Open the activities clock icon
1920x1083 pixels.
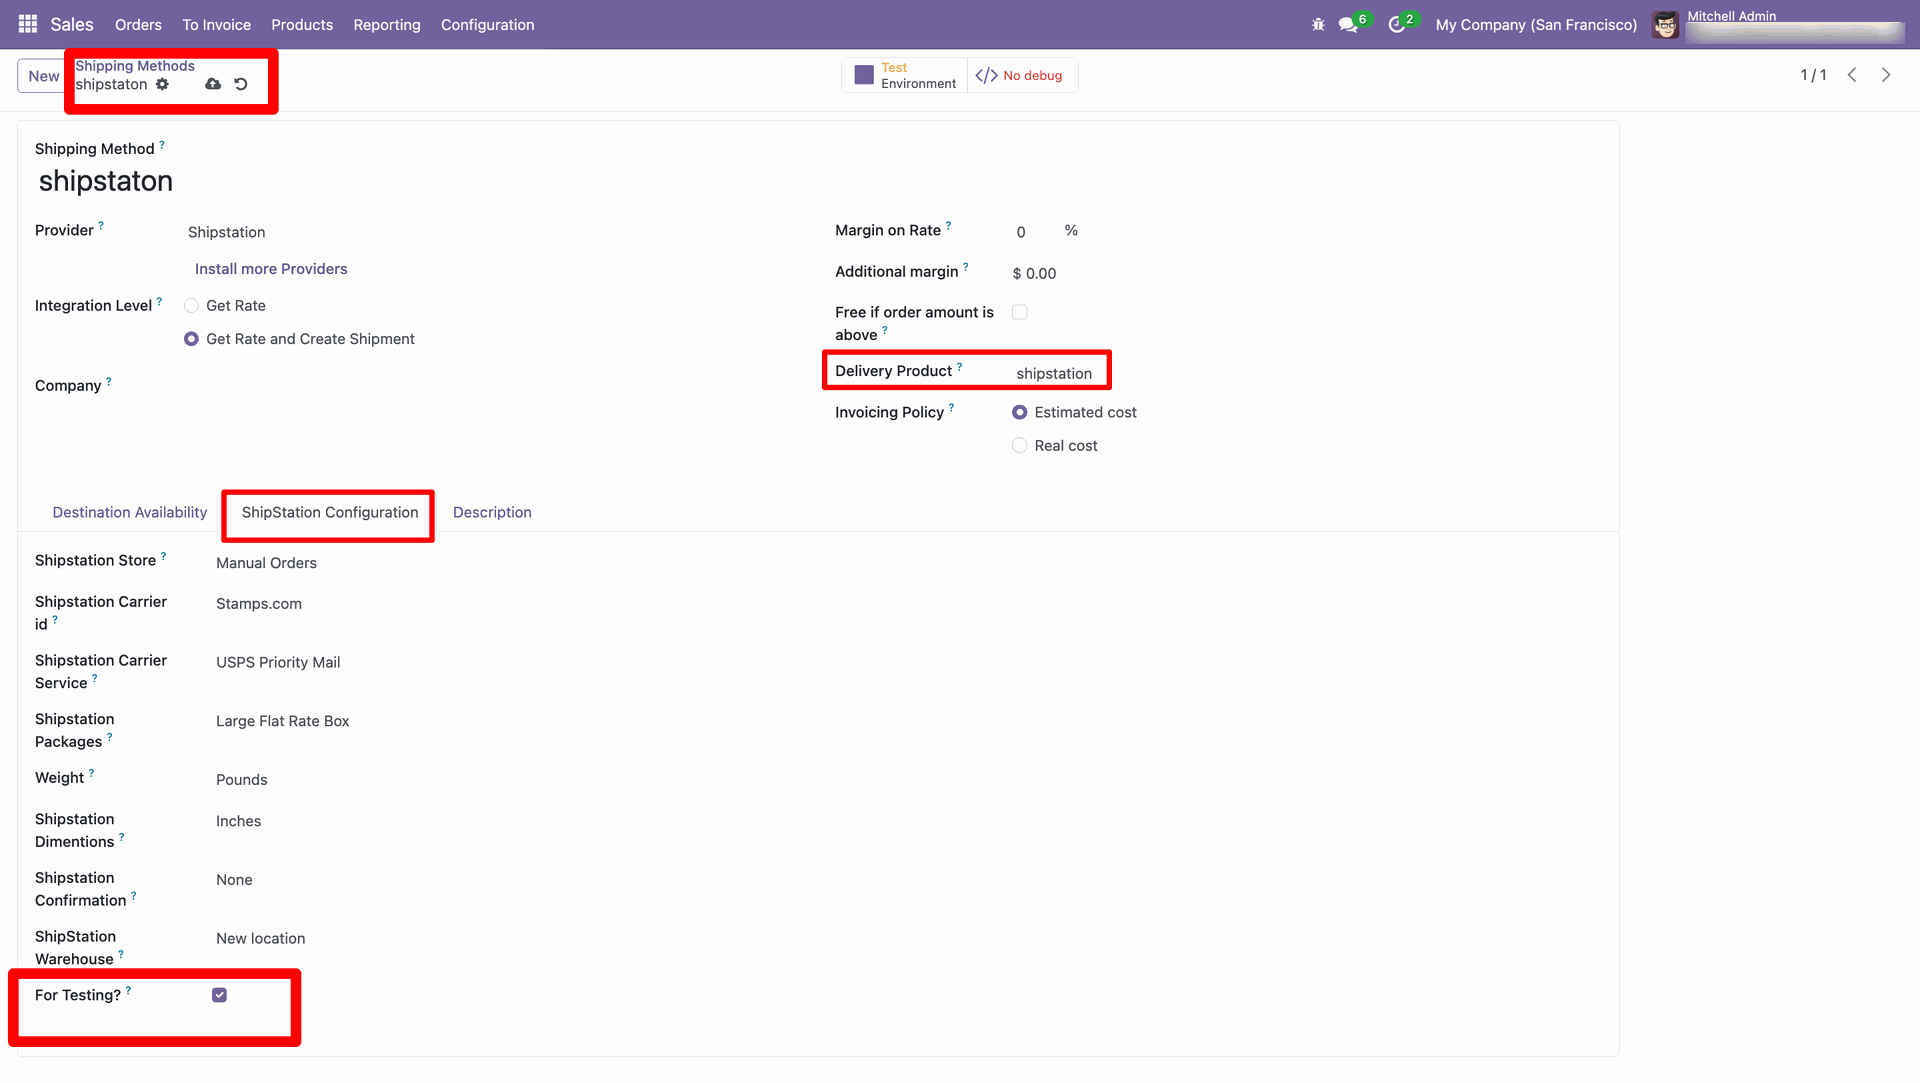coord(1397,24)
